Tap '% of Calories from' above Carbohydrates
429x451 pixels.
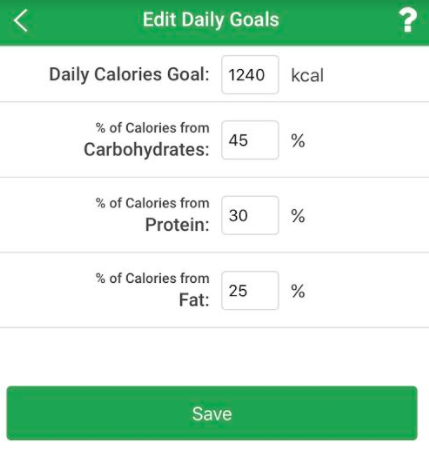pos(153,128)
